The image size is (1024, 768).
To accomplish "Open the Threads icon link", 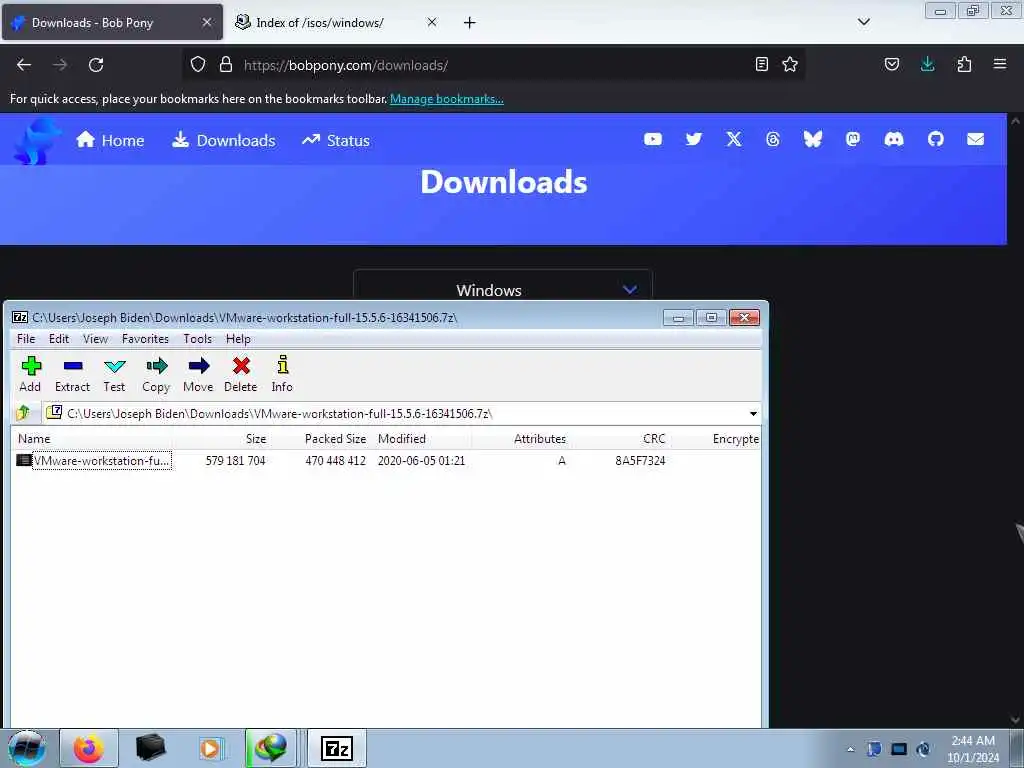I will tap(773, 139).
